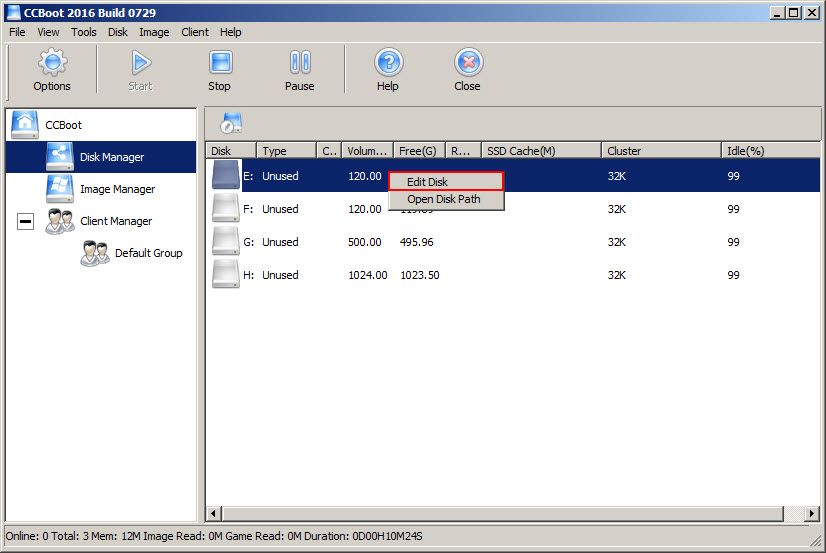Screen dimensions: 826x553
Task: Select the Default Group tree label
Action: [x=149, y=253]
